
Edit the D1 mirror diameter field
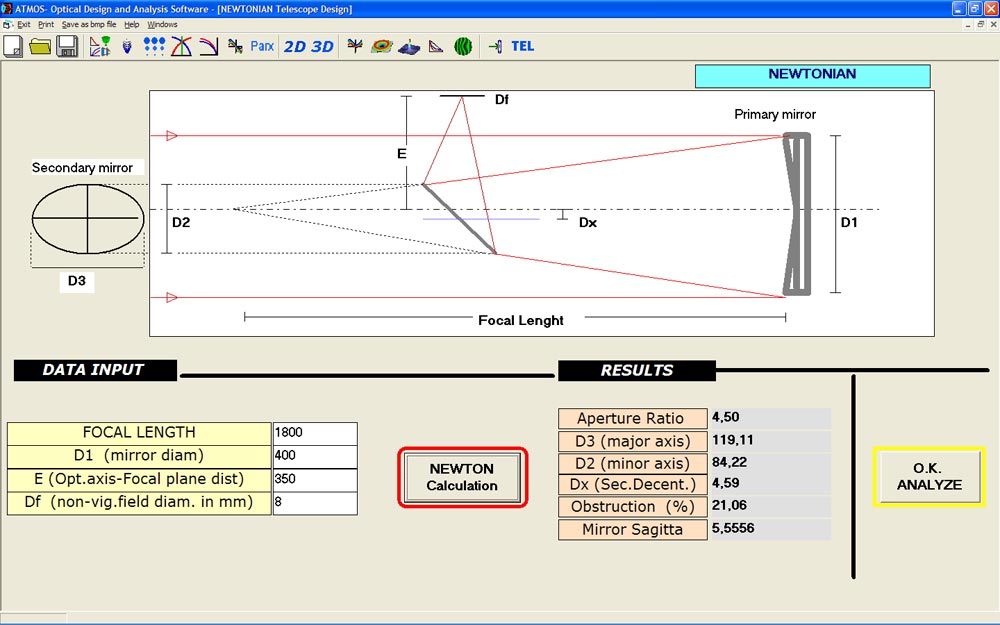click(x=315, y=456)
